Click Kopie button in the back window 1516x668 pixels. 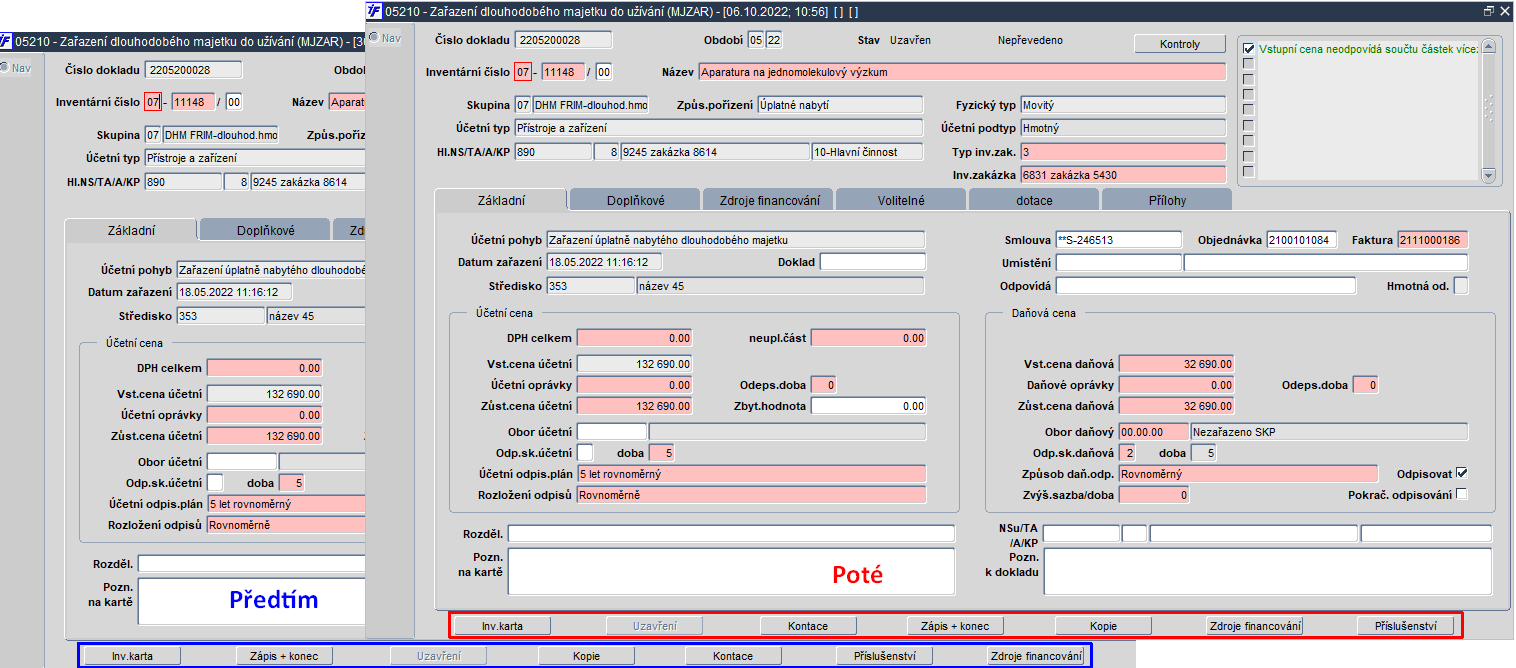click(587, 657)
